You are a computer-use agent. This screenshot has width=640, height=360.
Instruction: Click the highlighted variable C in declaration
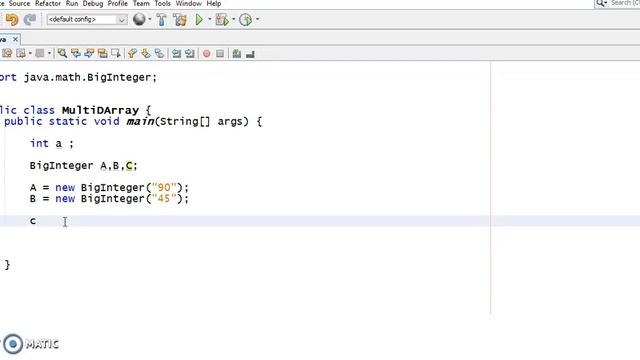coord(129,166)
